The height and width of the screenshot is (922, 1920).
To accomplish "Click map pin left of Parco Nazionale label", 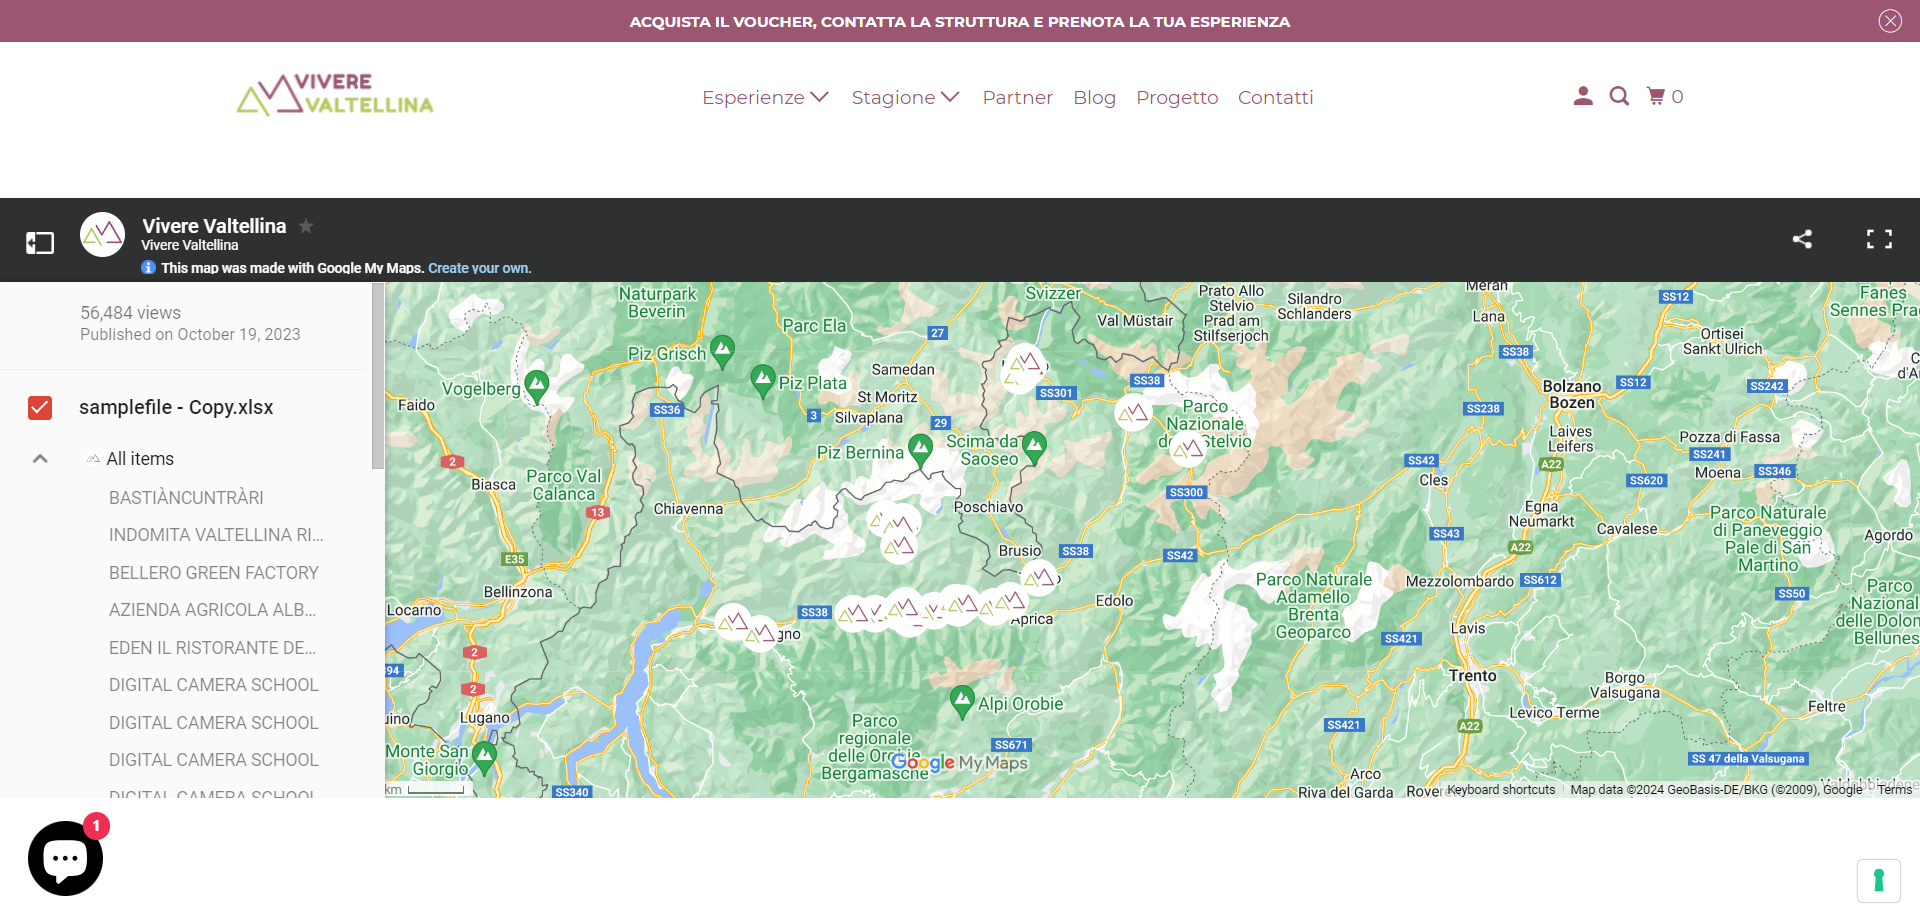I will (x=1134, y=412).
